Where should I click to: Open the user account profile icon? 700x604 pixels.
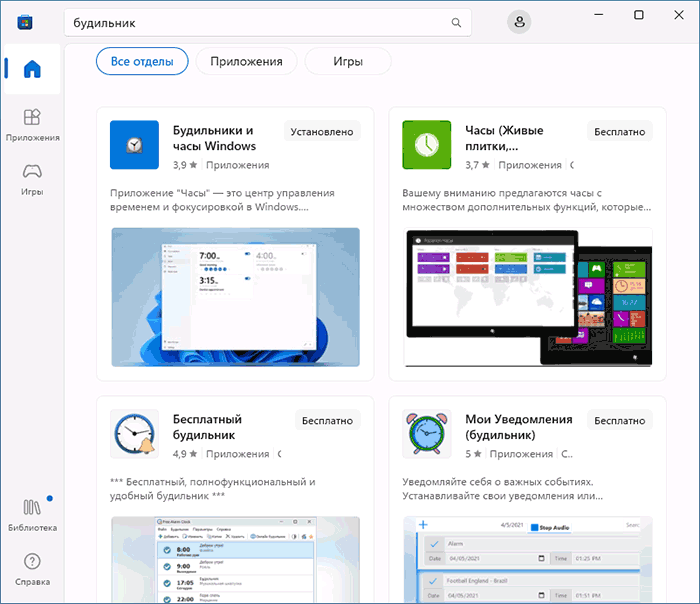pos(519,22)
